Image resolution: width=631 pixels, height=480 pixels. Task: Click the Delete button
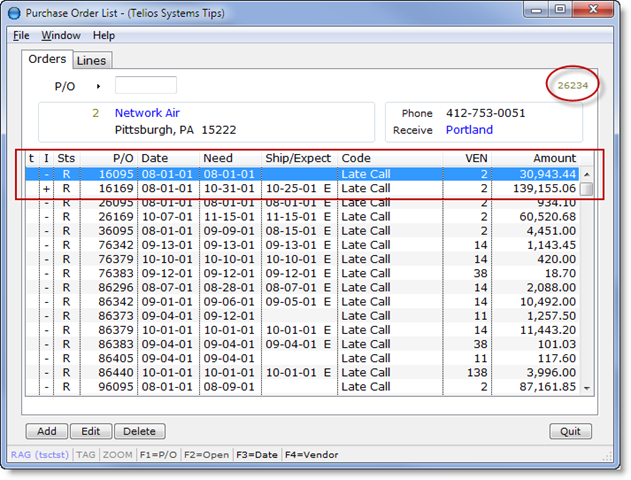[x=139, y=431]
